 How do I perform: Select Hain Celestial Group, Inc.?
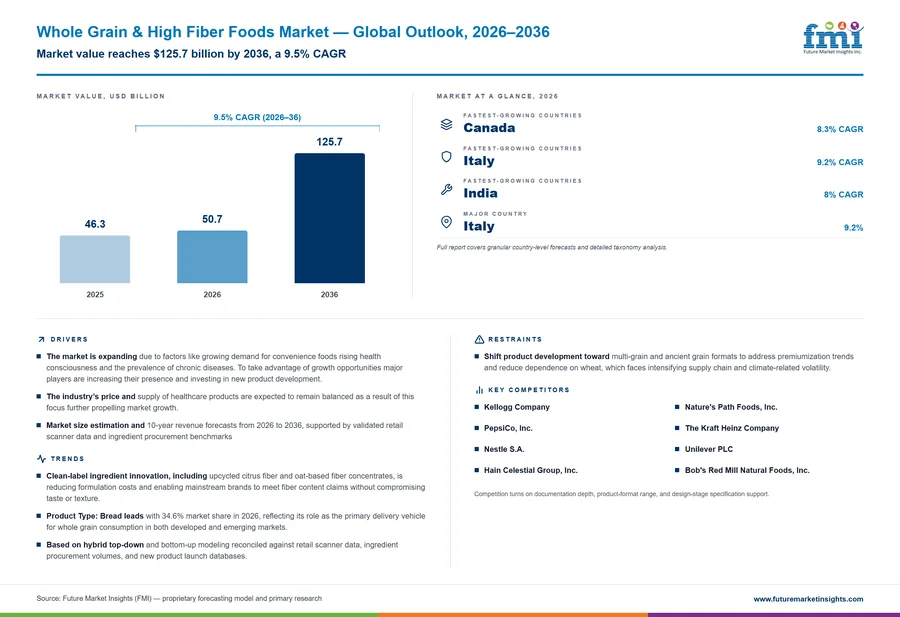(x=530, y=470)
